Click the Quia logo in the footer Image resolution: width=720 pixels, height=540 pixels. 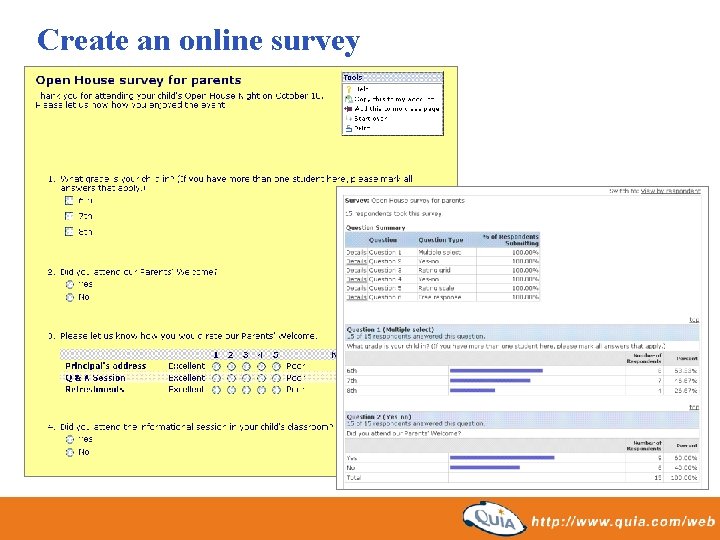click(495, 519)
